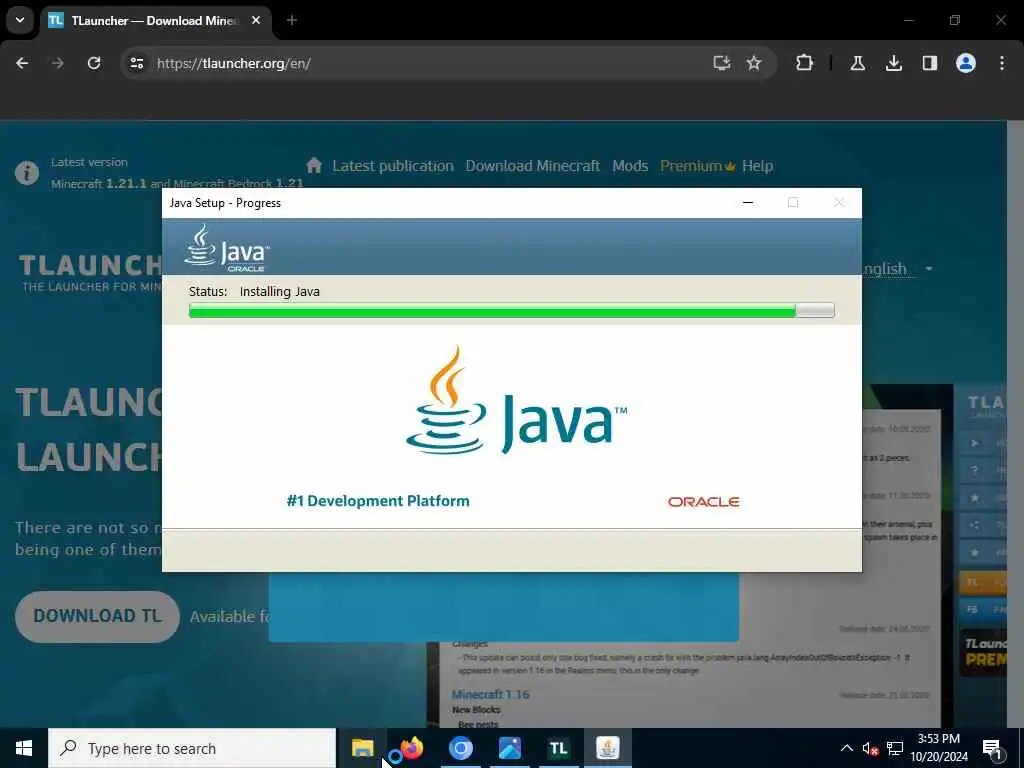Click the web page vertical scrollbar
1024x768 pixels.
pyautogui.click(x=1016, y=424)
